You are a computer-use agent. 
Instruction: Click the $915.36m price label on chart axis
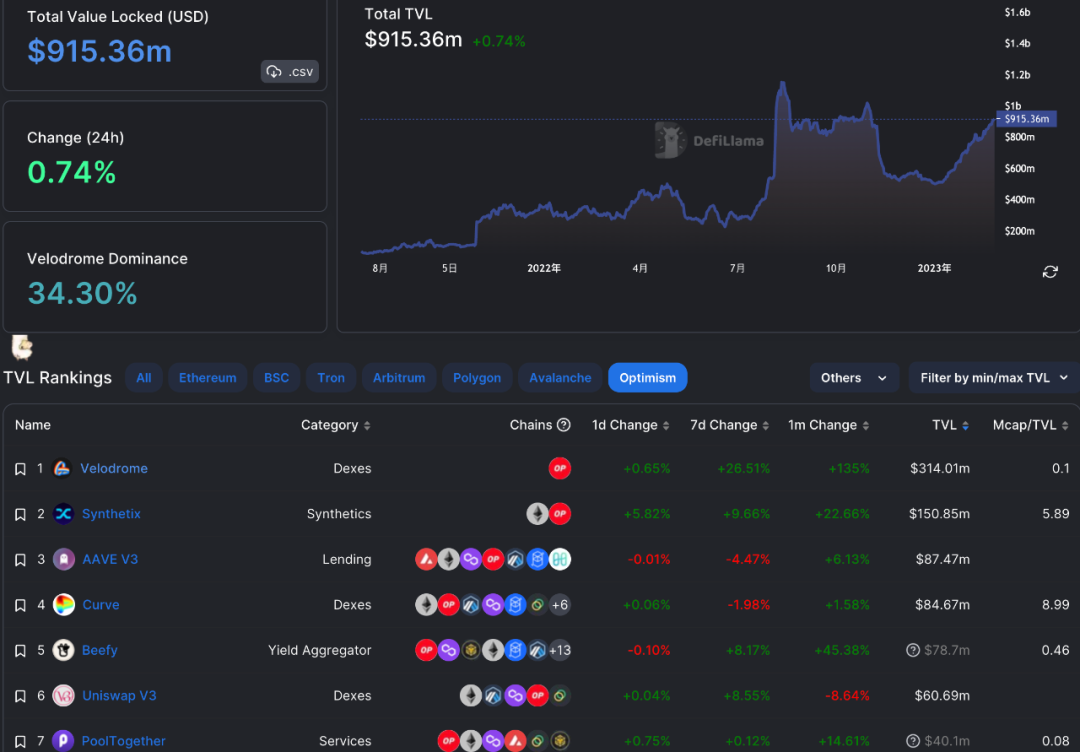(x=1026, y=119)
